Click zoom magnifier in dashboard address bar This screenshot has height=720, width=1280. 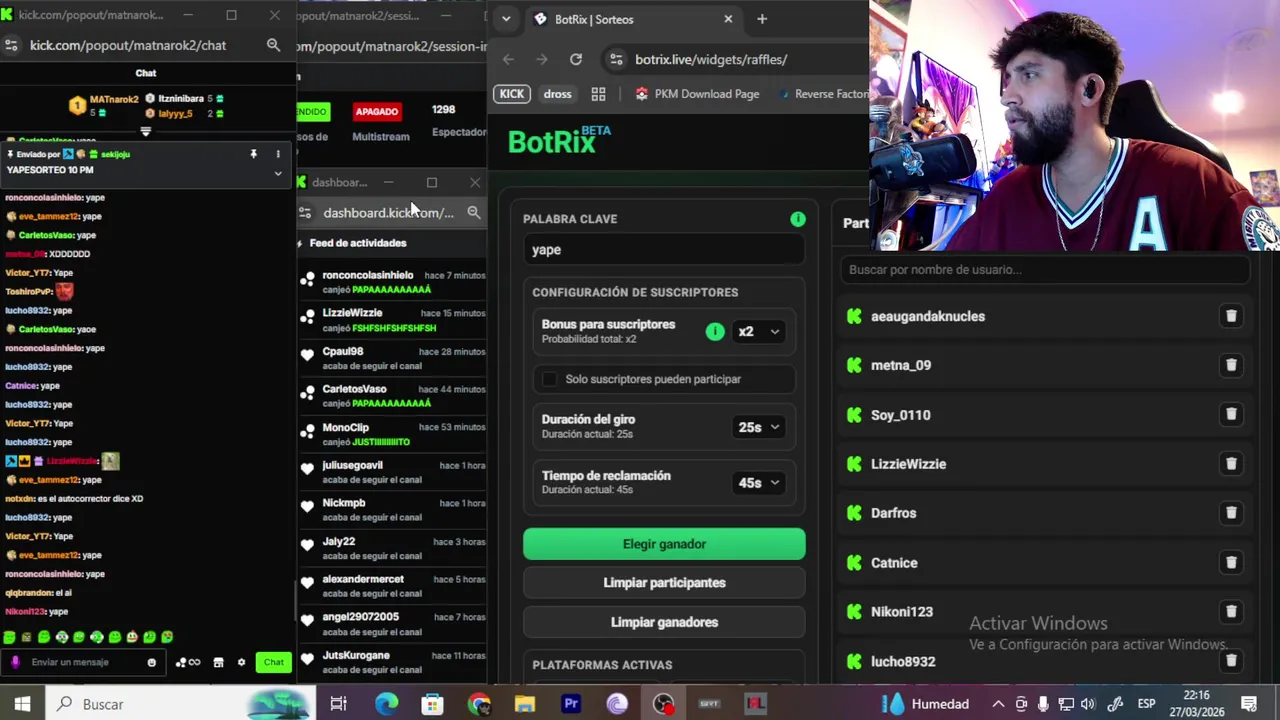(x=474, y=212)
